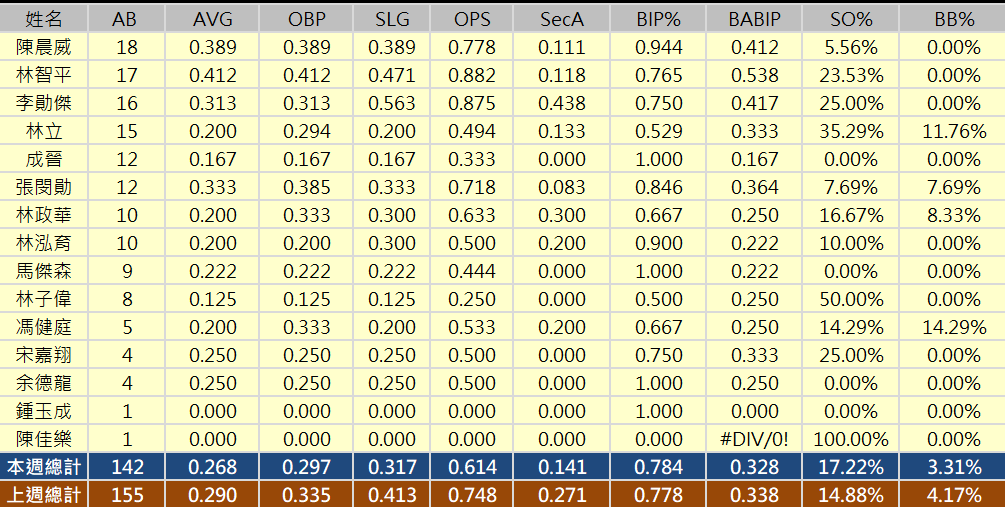Screen dimensions: 1005x507
Task: Click the BB% column header
Action: point(950,19)
